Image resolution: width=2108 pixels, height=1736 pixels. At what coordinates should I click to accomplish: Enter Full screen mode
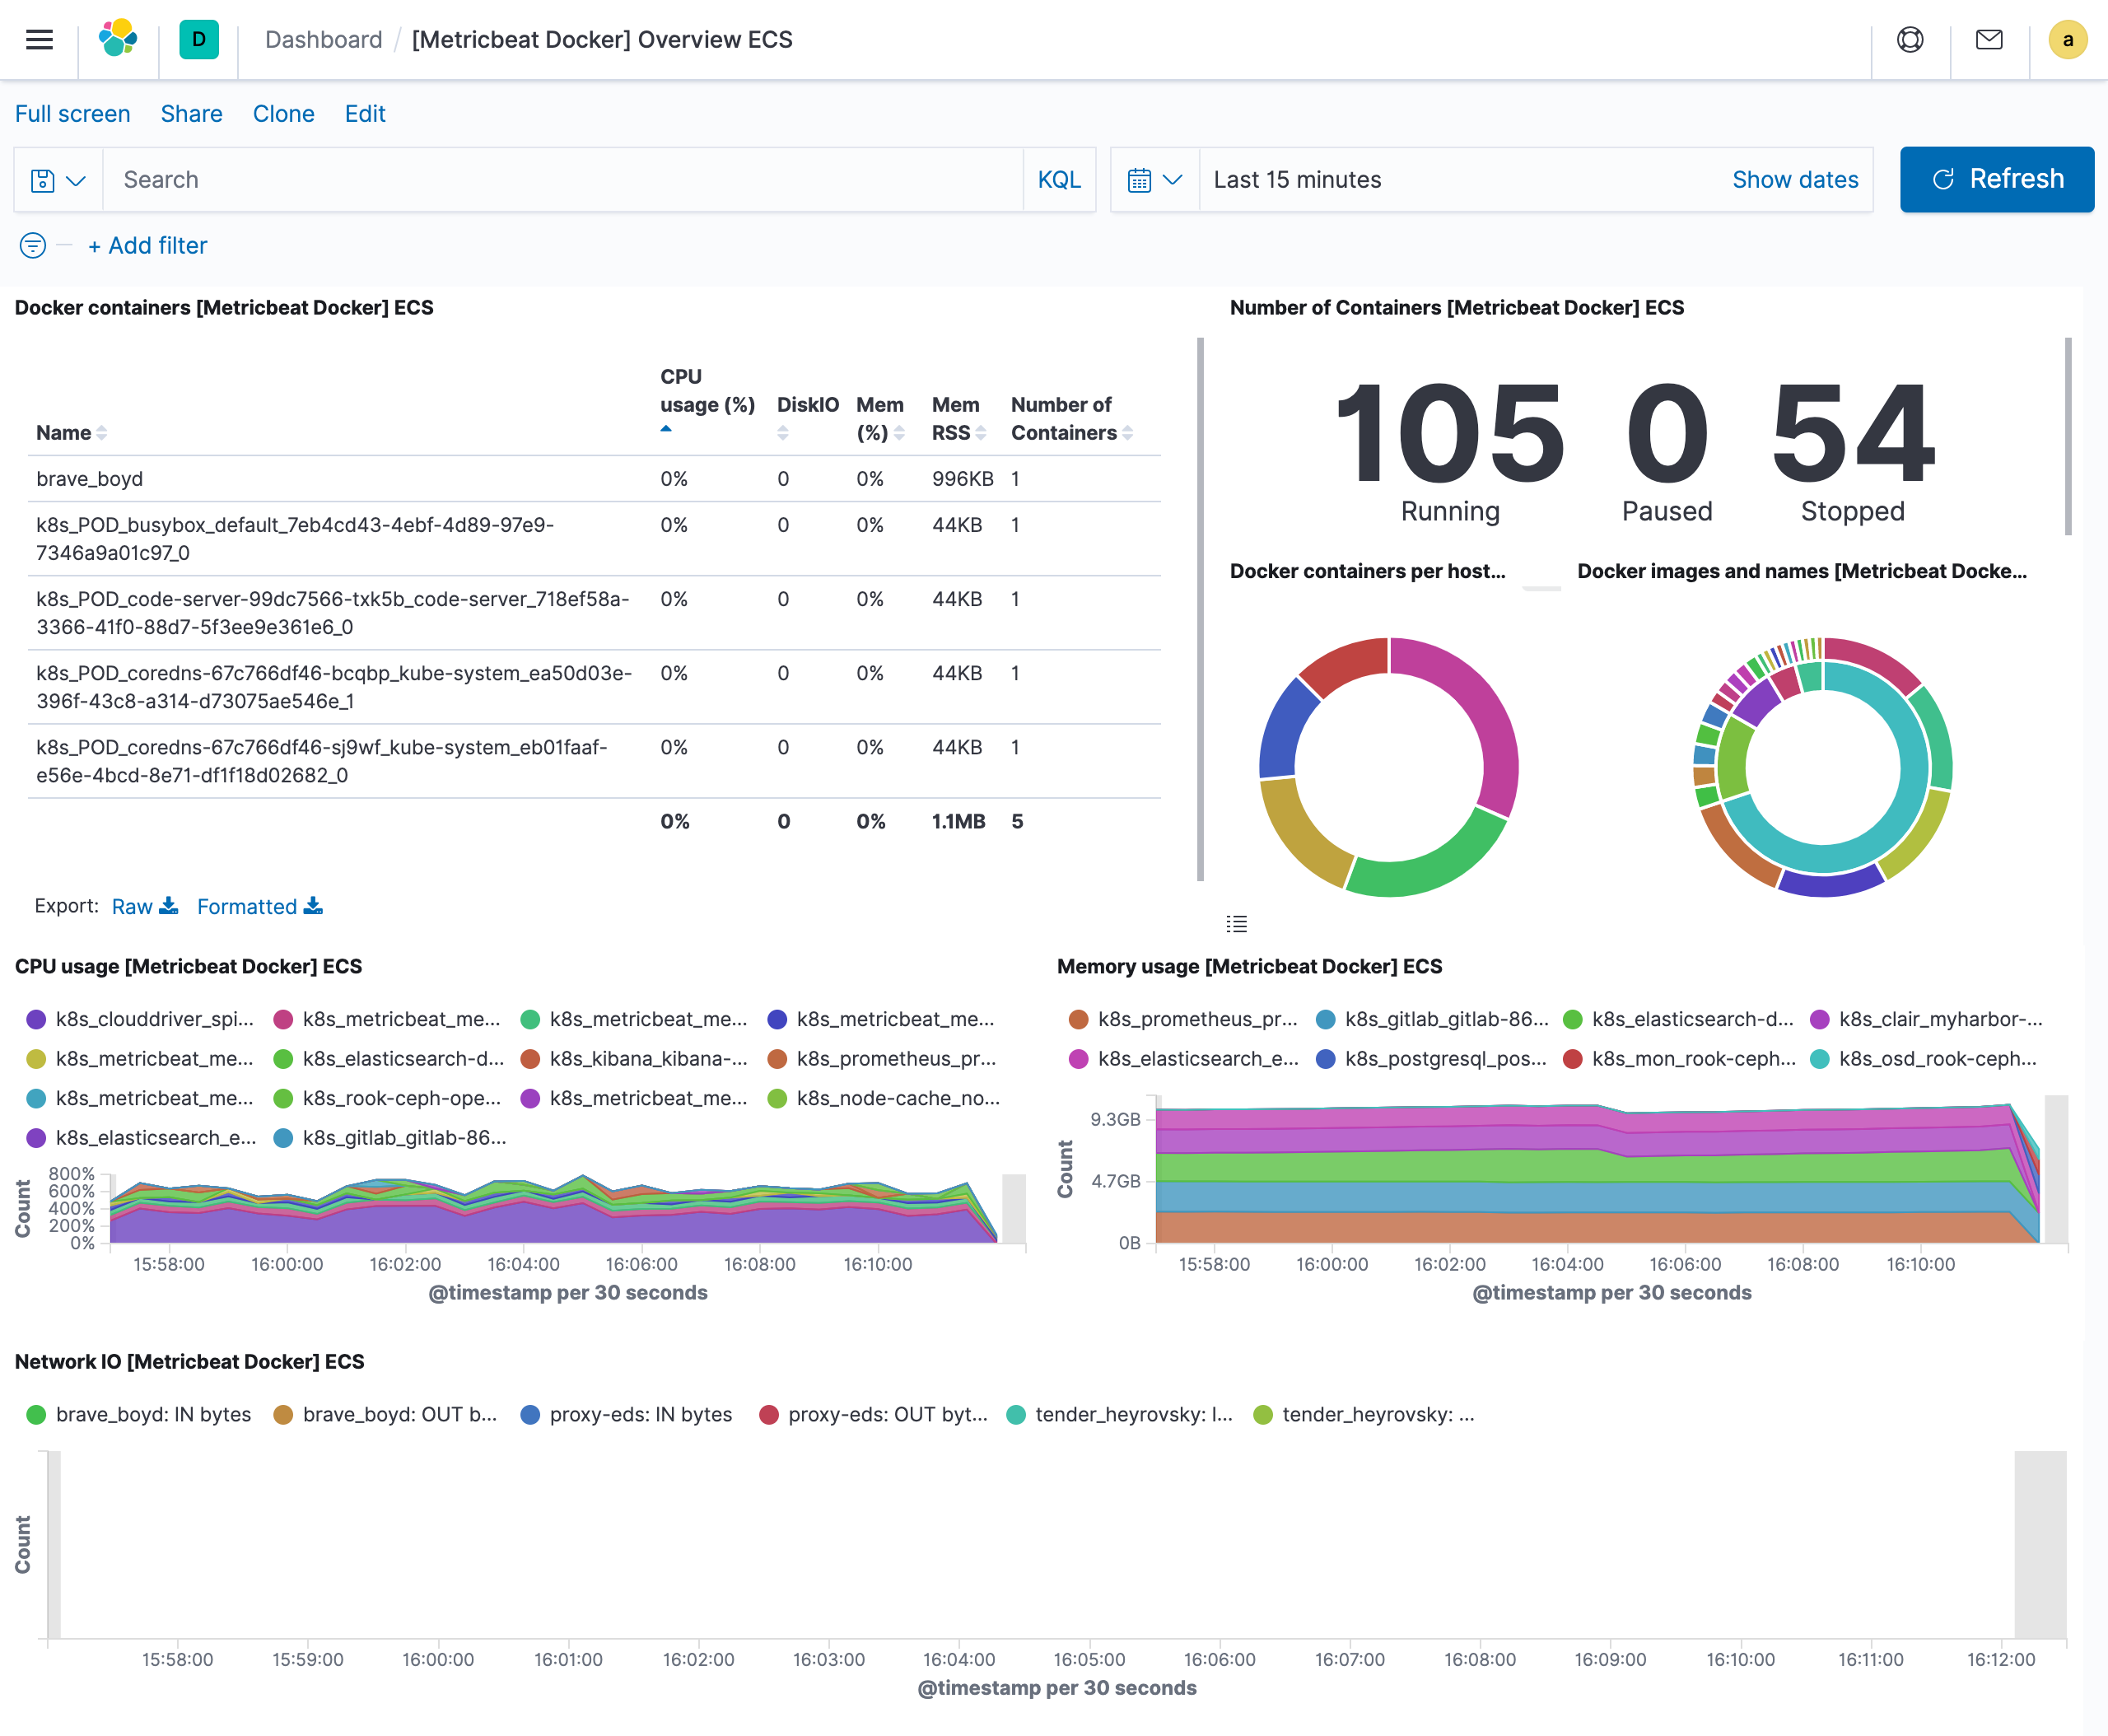pos(72,114)
